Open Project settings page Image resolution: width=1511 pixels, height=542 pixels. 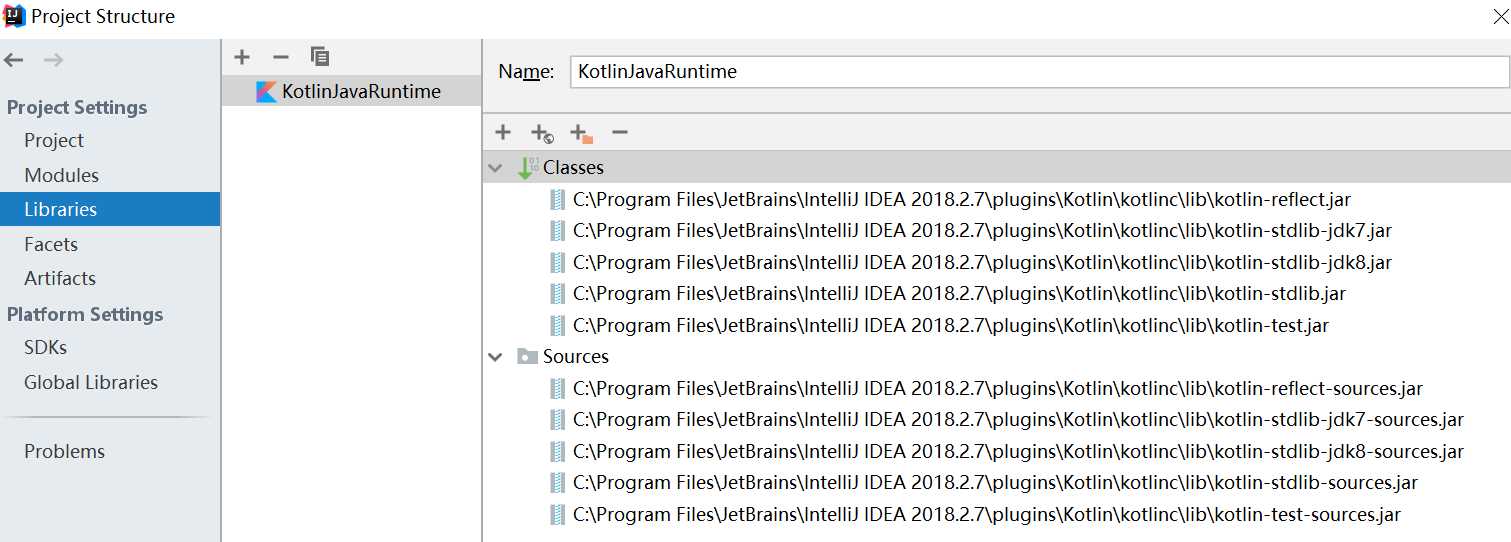tap(54, 141)
